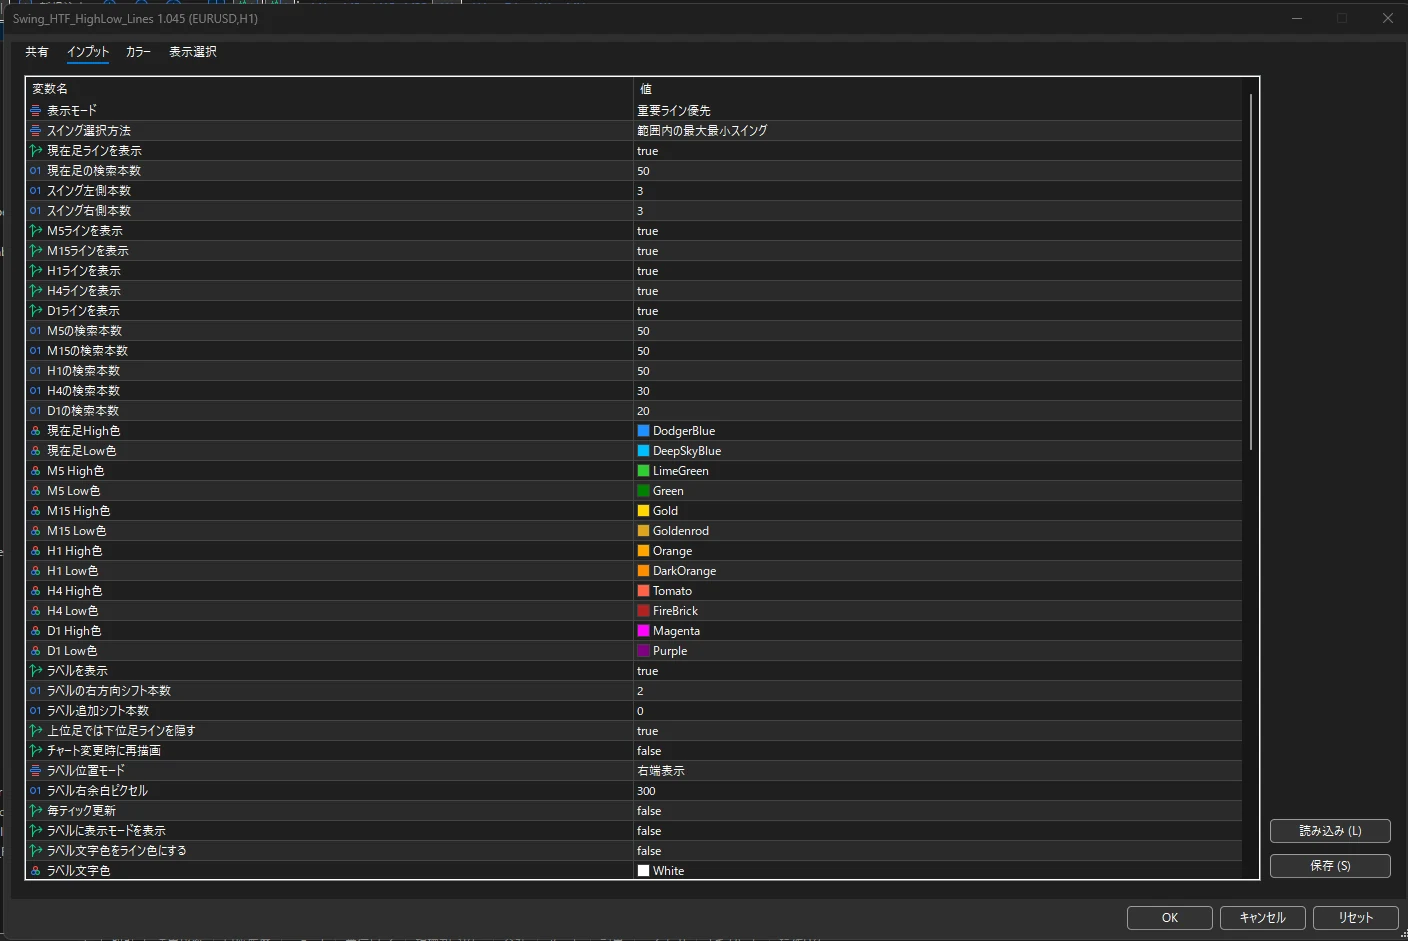Viewport: 1408px width, 941px height.
Task: Click the Purple color swatch
Action: pyautogui.click(x=644, y=651)
